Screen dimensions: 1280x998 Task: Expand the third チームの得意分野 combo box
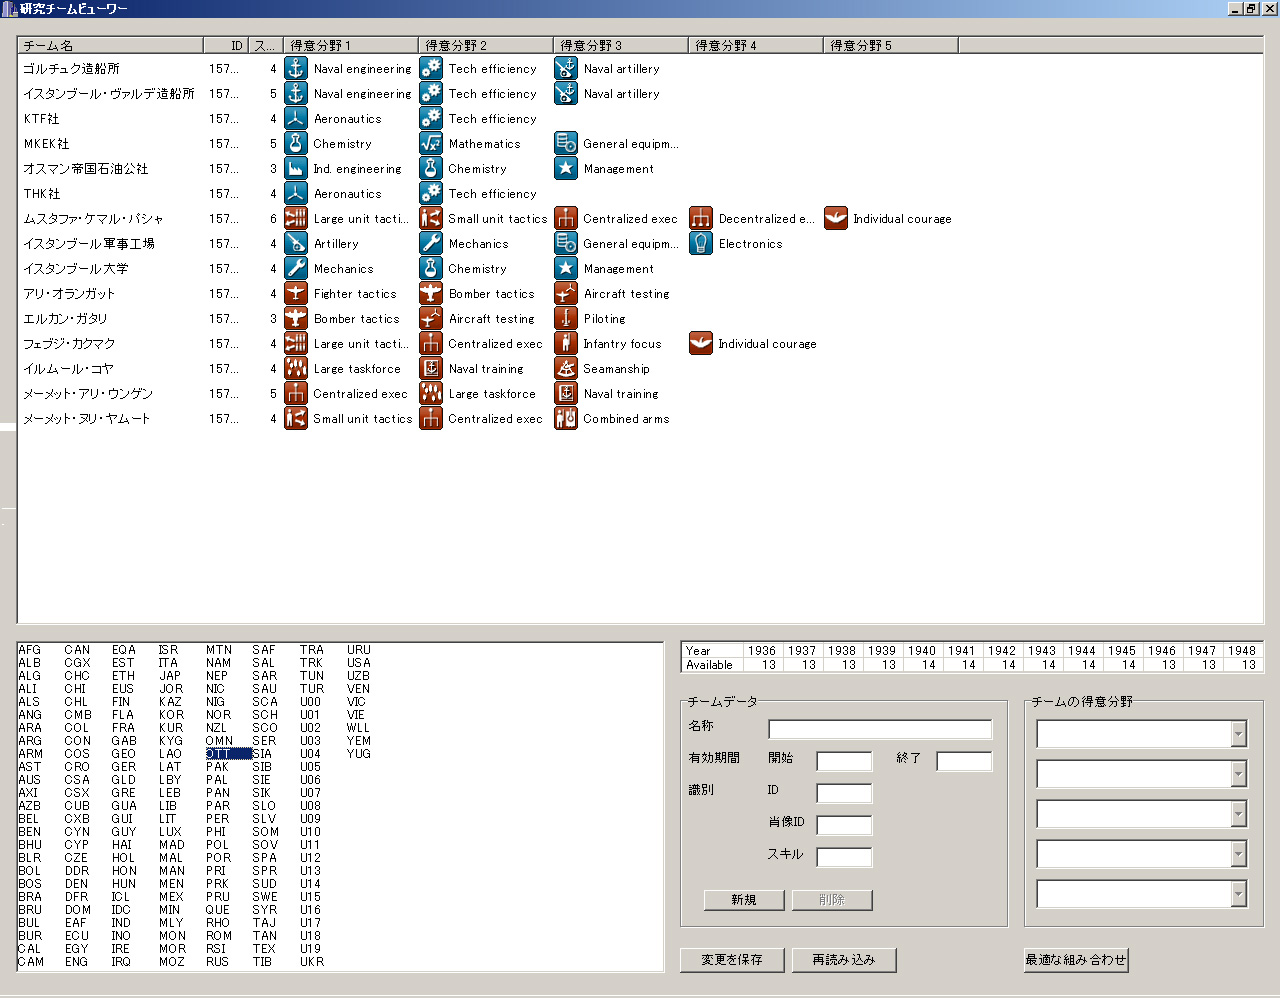pyautogui.click(x=1239, y=814)
